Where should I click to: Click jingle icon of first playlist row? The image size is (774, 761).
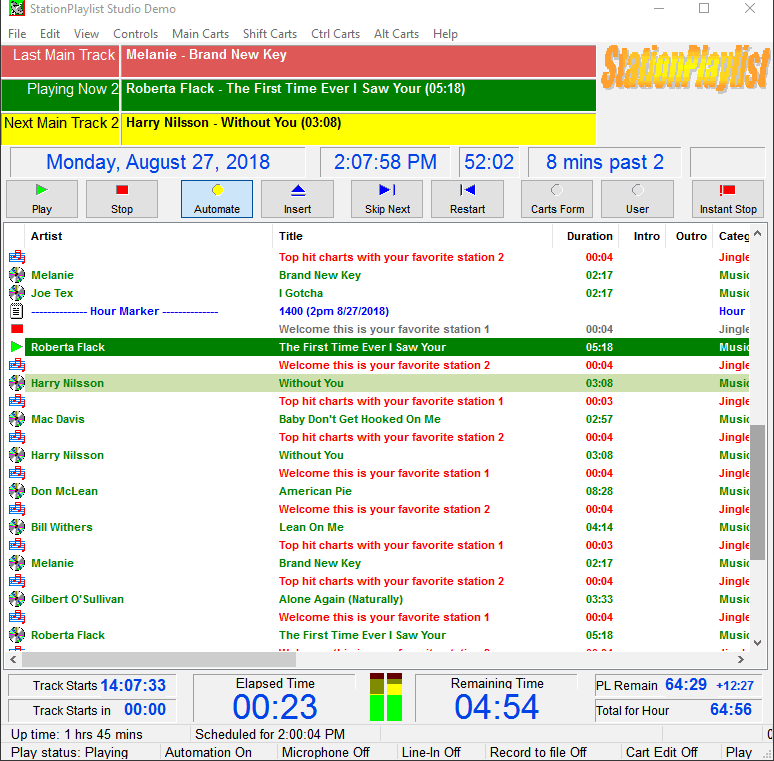click(17, 257)
